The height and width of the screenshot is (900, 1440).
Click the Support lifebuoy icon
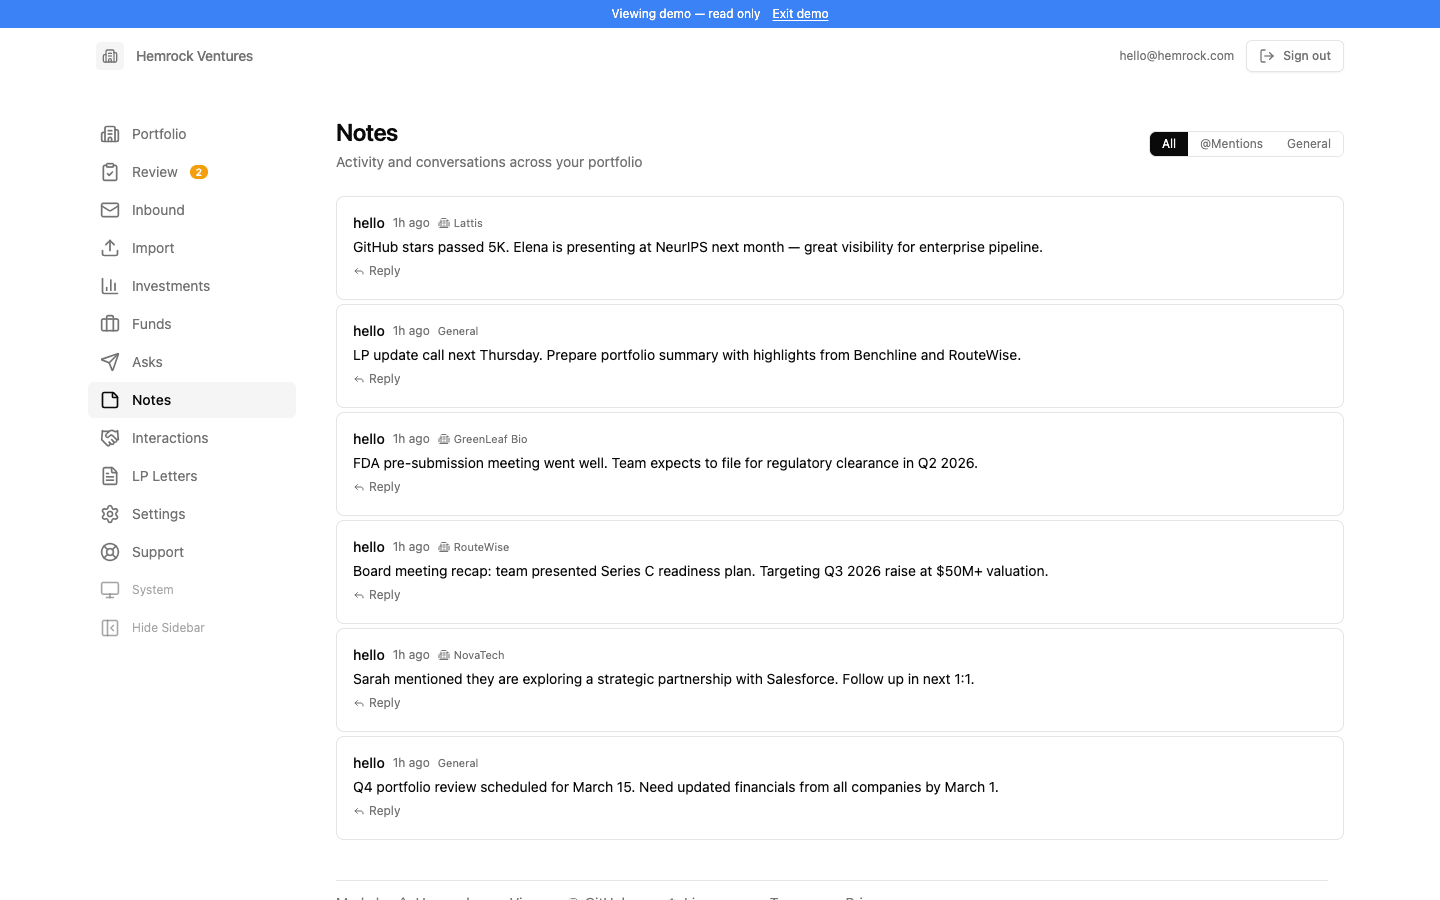pos(110,552)
